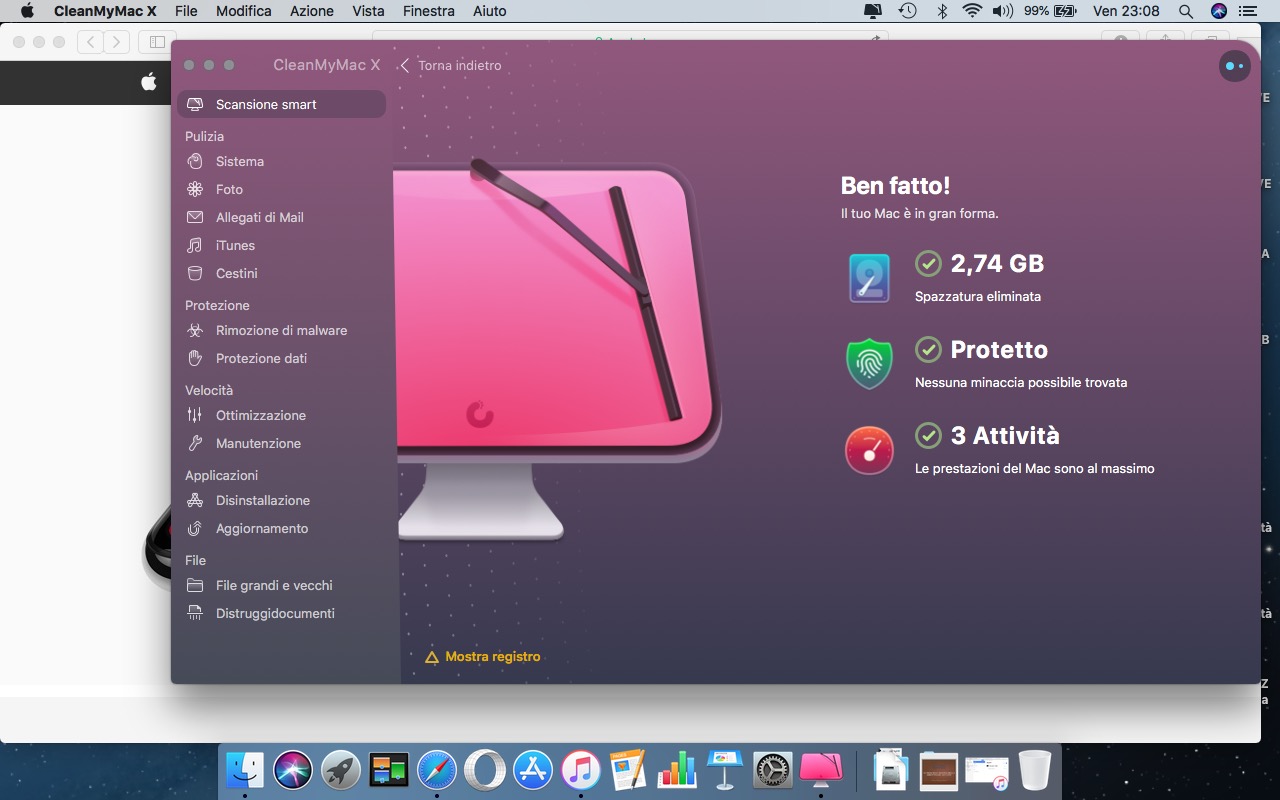Open the Vista menu

(x=368, y=11)
